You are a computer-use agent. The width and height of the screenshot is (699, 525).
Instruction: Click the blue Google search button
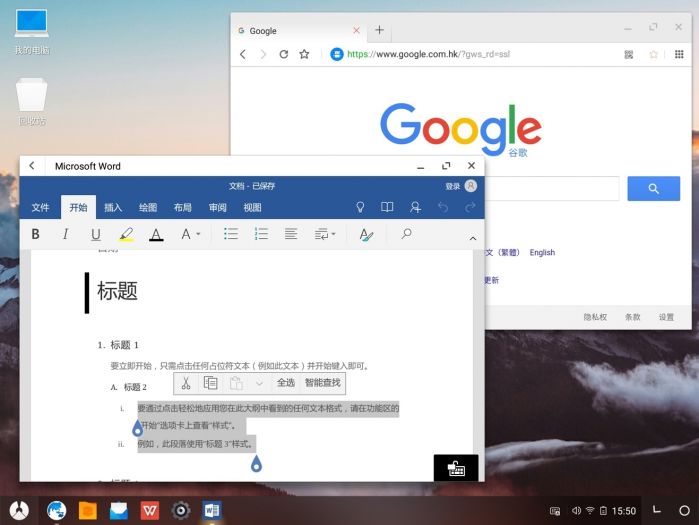click(x=654, y=189)
